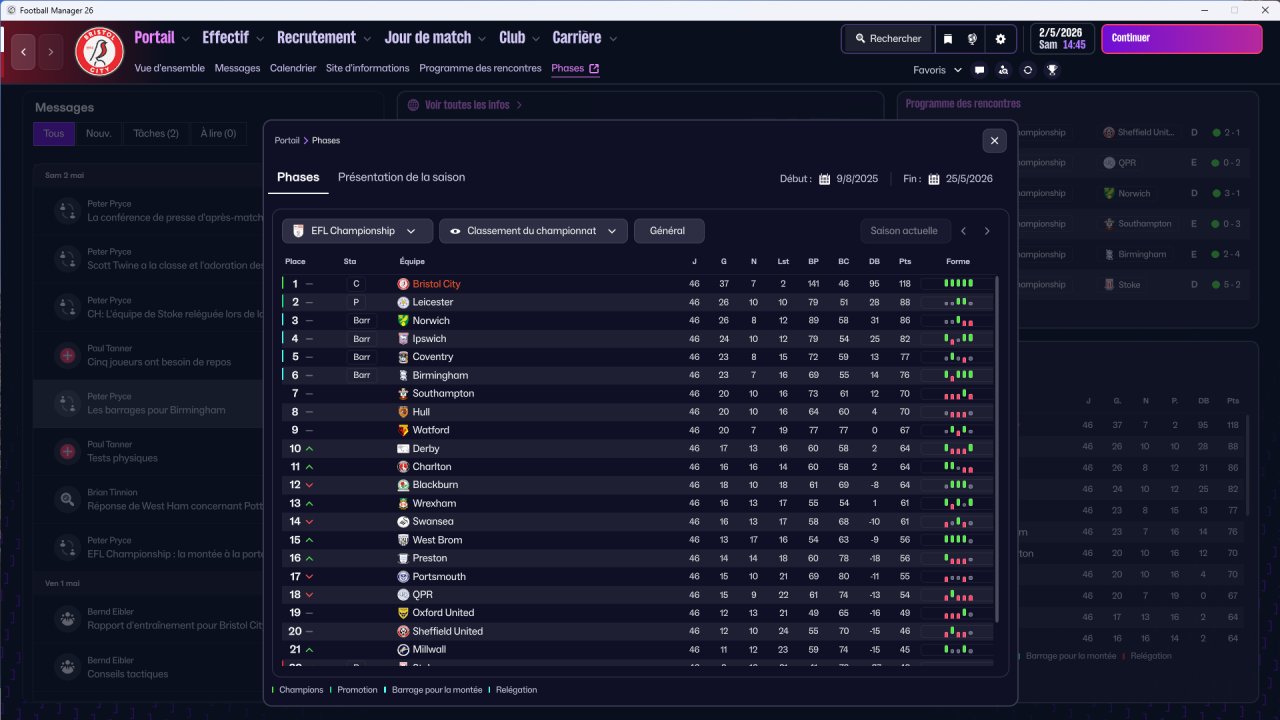Select the À lire (0) messages filter

[218, 134]
